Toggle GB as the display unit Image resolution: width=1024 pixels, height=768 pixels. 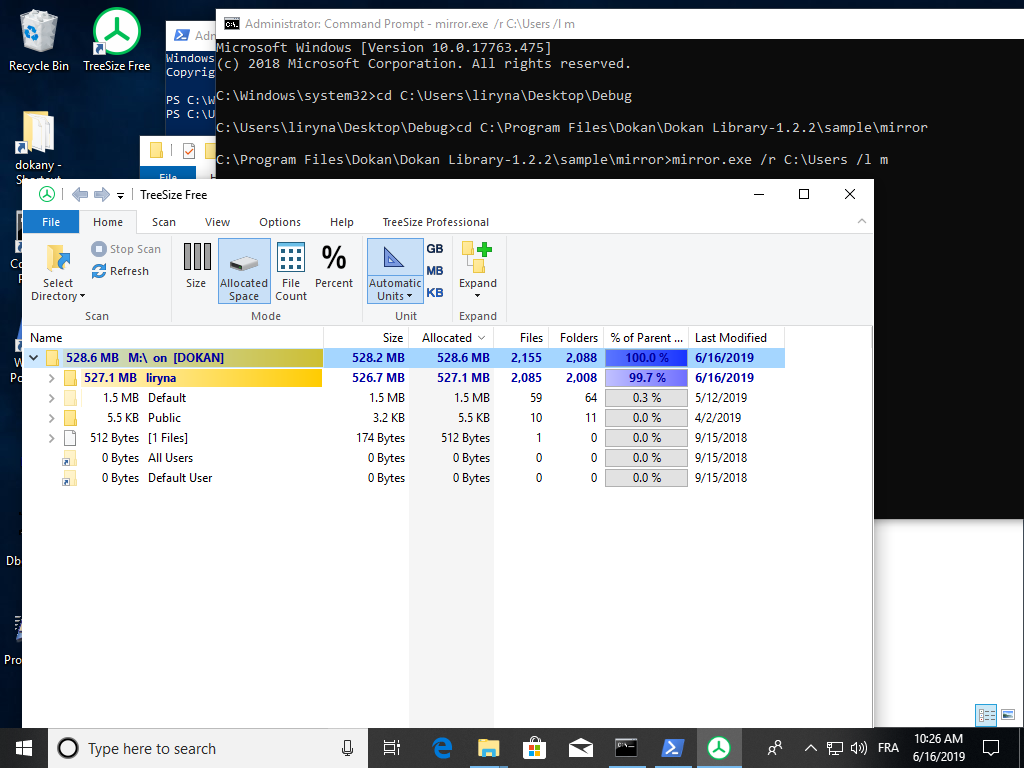click(434, 248)
